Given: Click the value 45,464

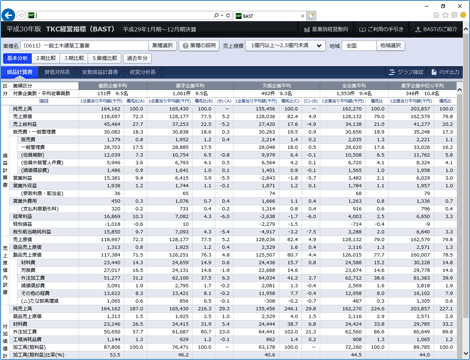Looking at the screenshot, I should [x=112, y=124].
